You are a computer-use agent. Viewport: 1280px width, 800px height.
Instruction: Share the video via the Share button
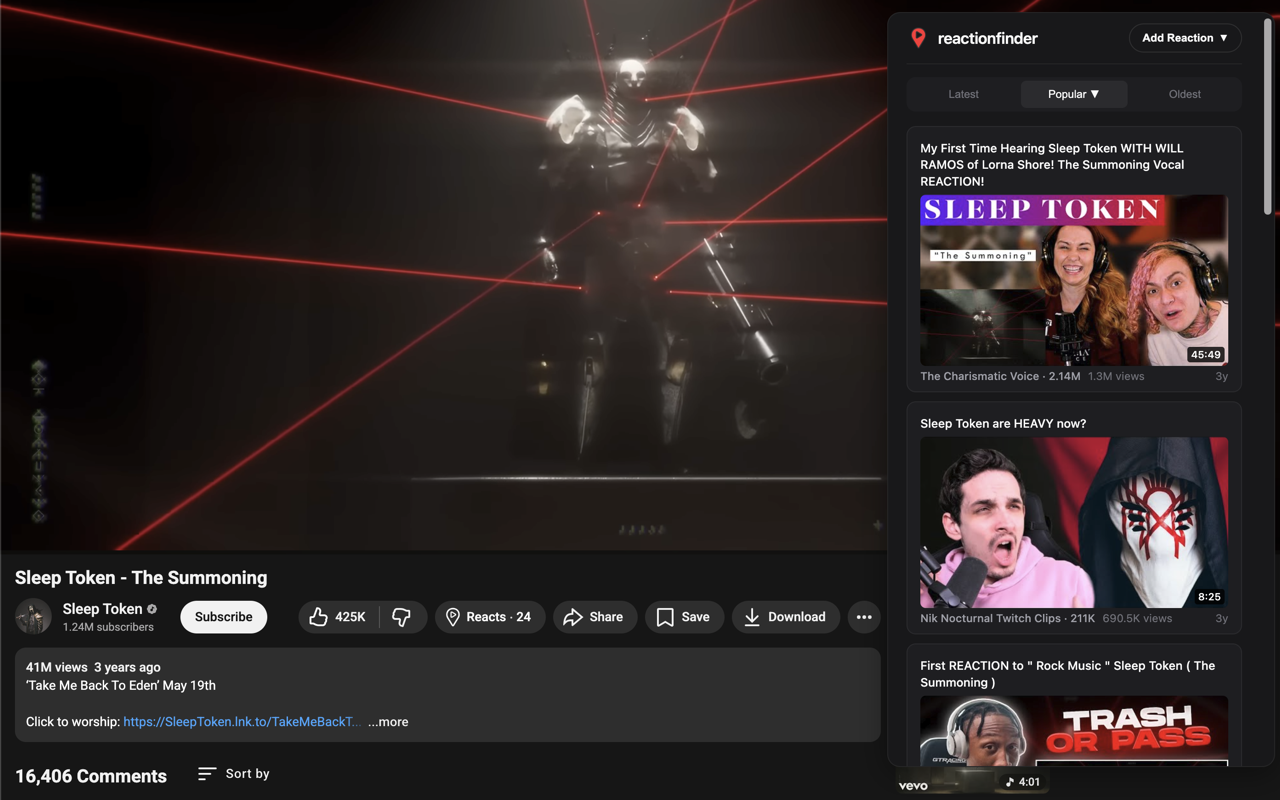pos(594,617)
